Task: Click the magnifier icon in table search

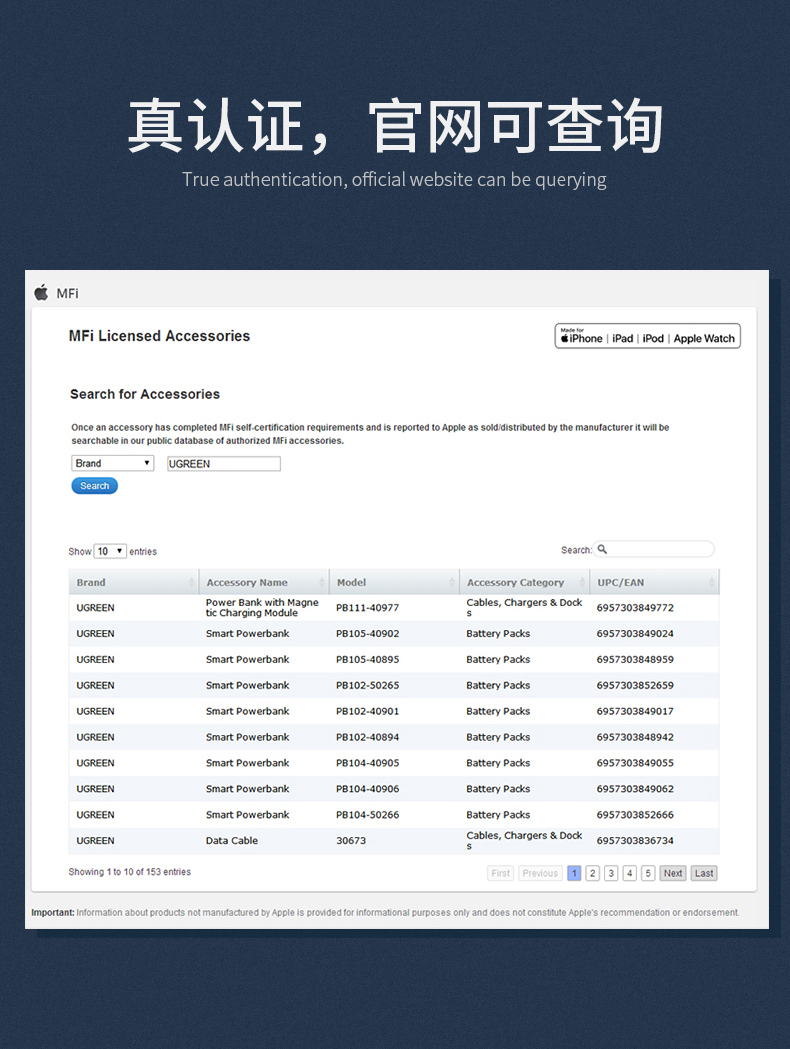Action: click(602, 549)
